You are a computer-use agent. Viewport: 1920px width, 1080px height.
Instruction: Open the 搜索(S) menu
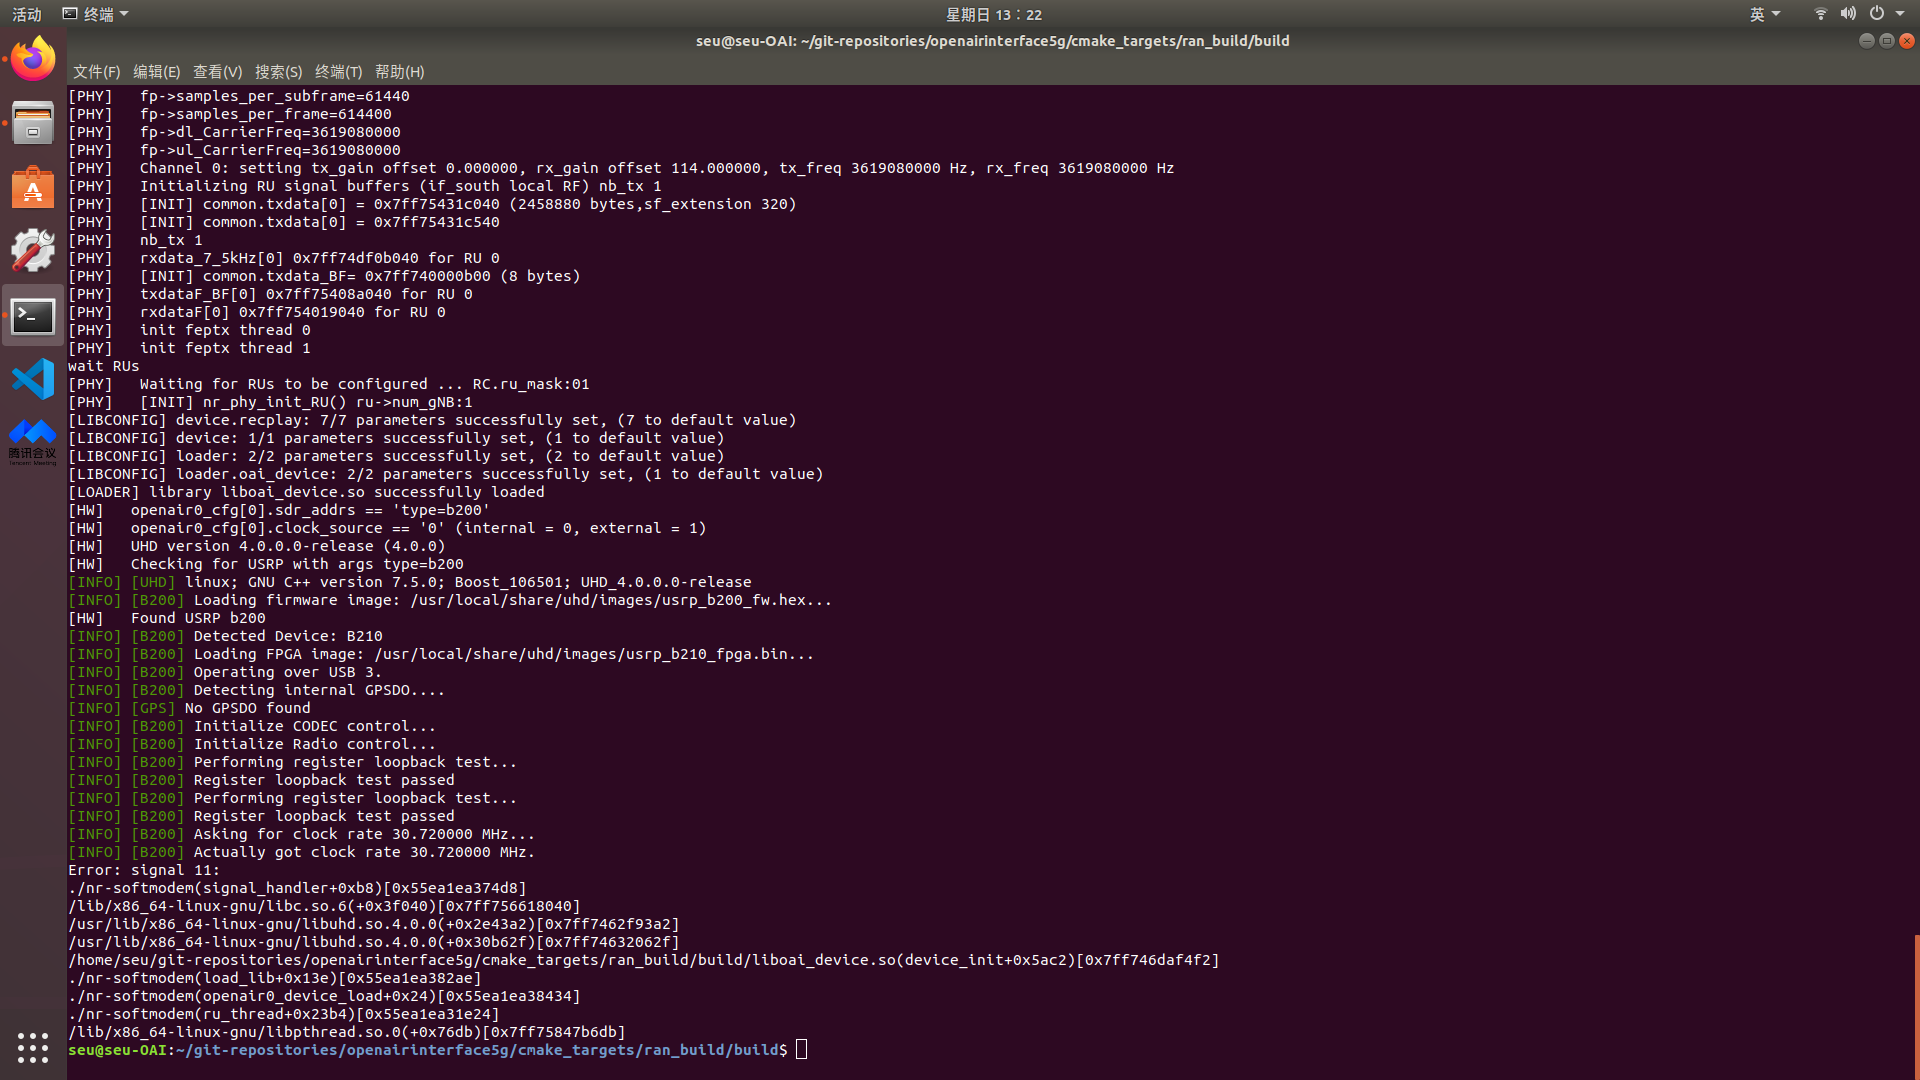tap(278, 72)
